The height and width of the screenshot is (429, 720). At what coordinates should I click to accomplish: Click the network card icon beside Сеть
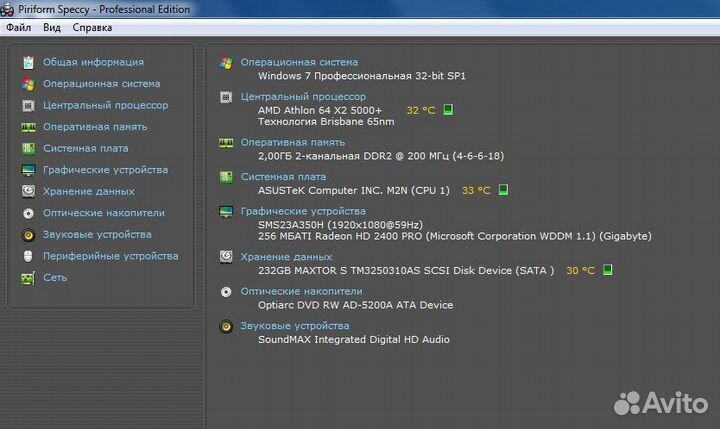click(28, 278)
